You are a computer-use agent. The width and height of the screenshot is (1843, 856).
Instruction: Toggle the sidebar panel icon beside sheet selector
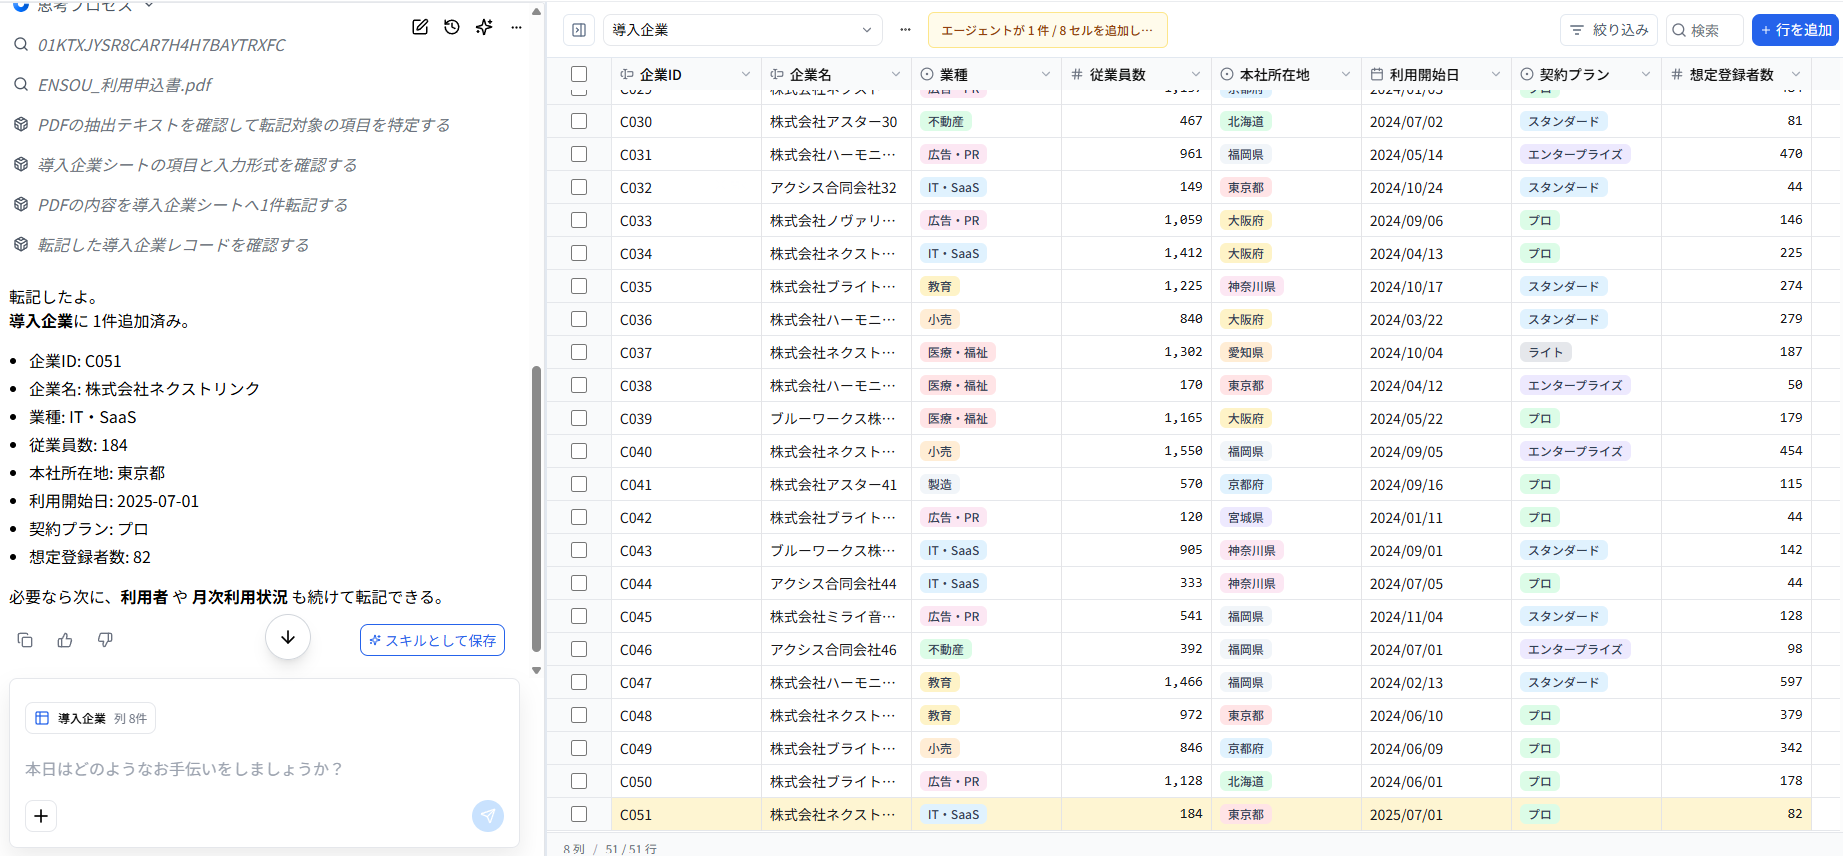(579, 30)
